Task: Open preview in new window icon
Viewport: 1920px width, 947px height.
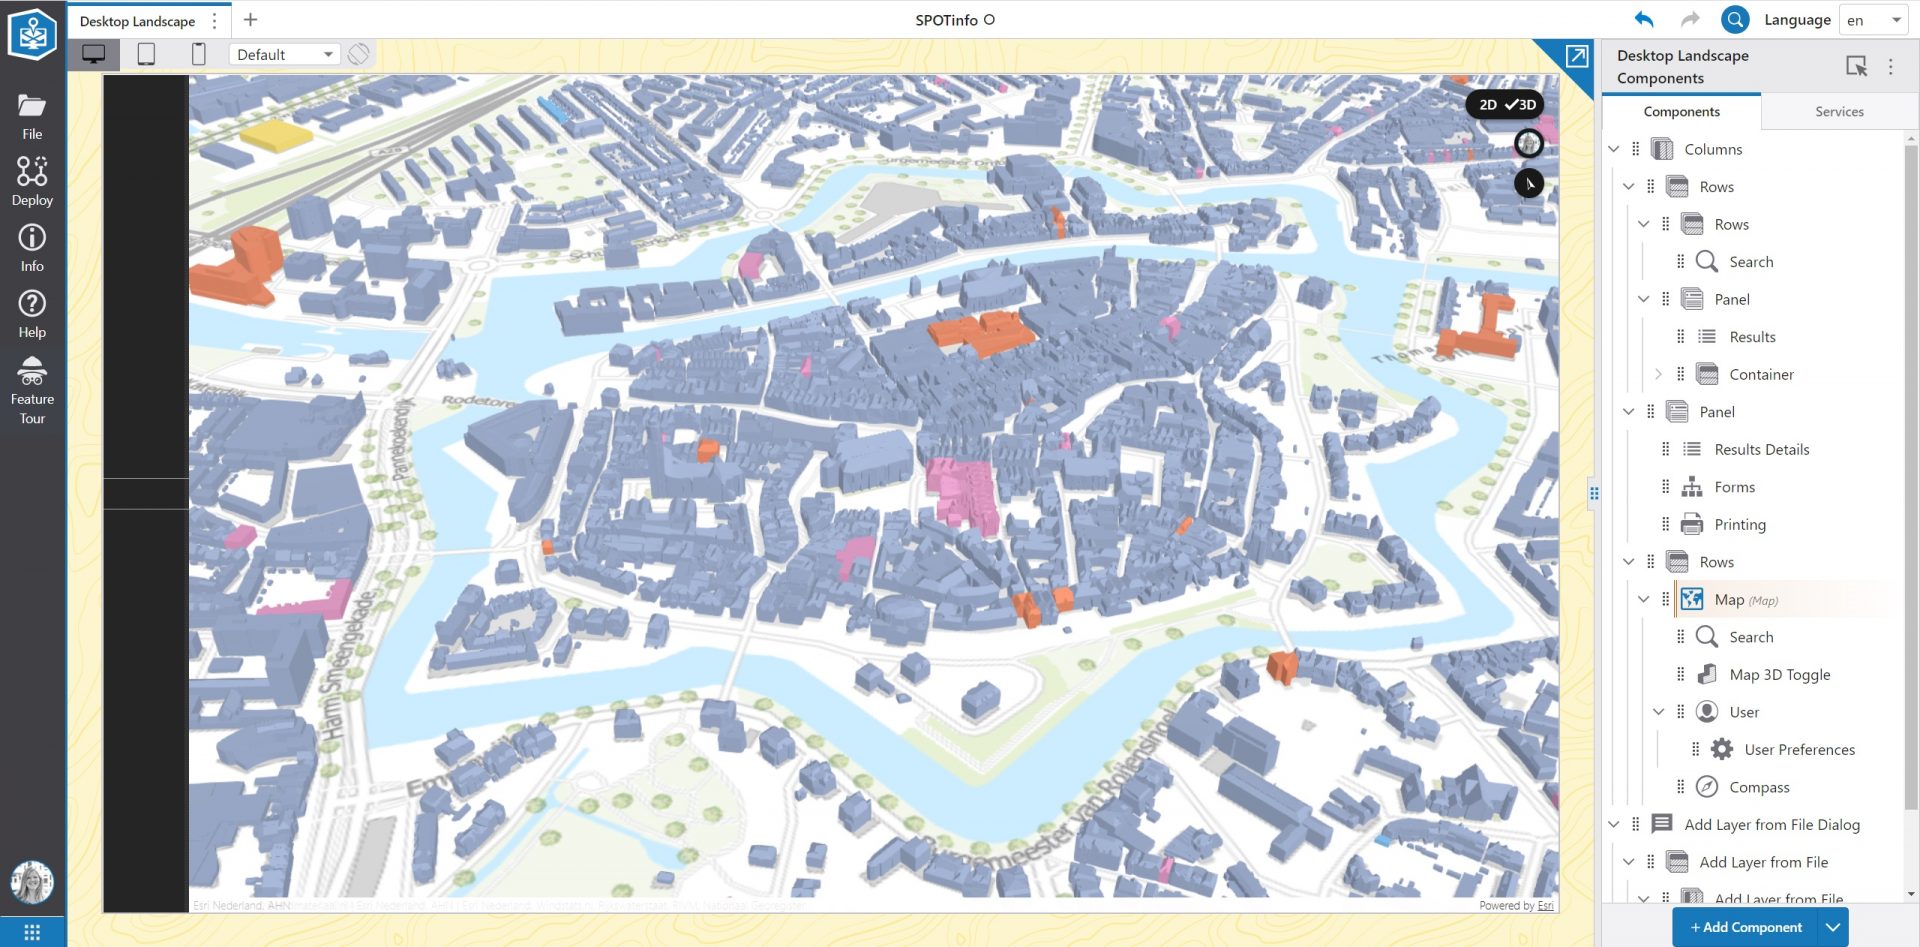Action: (1576, 57)
